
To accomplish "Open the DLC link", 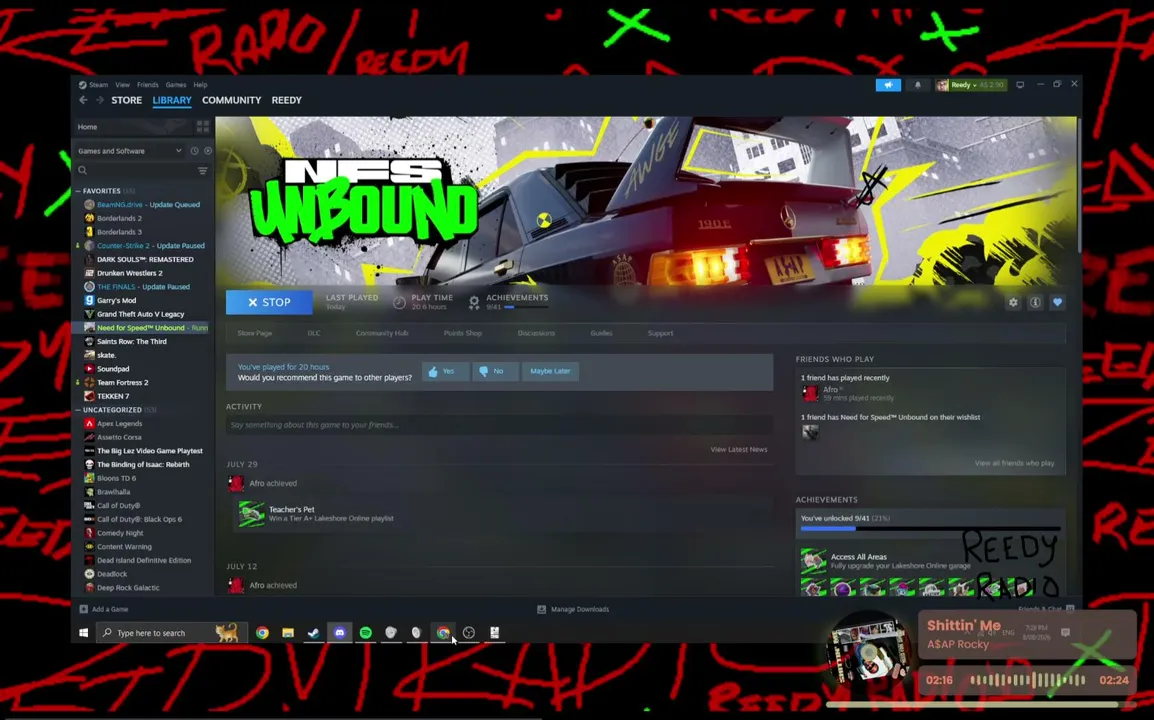I will point(314,333).
